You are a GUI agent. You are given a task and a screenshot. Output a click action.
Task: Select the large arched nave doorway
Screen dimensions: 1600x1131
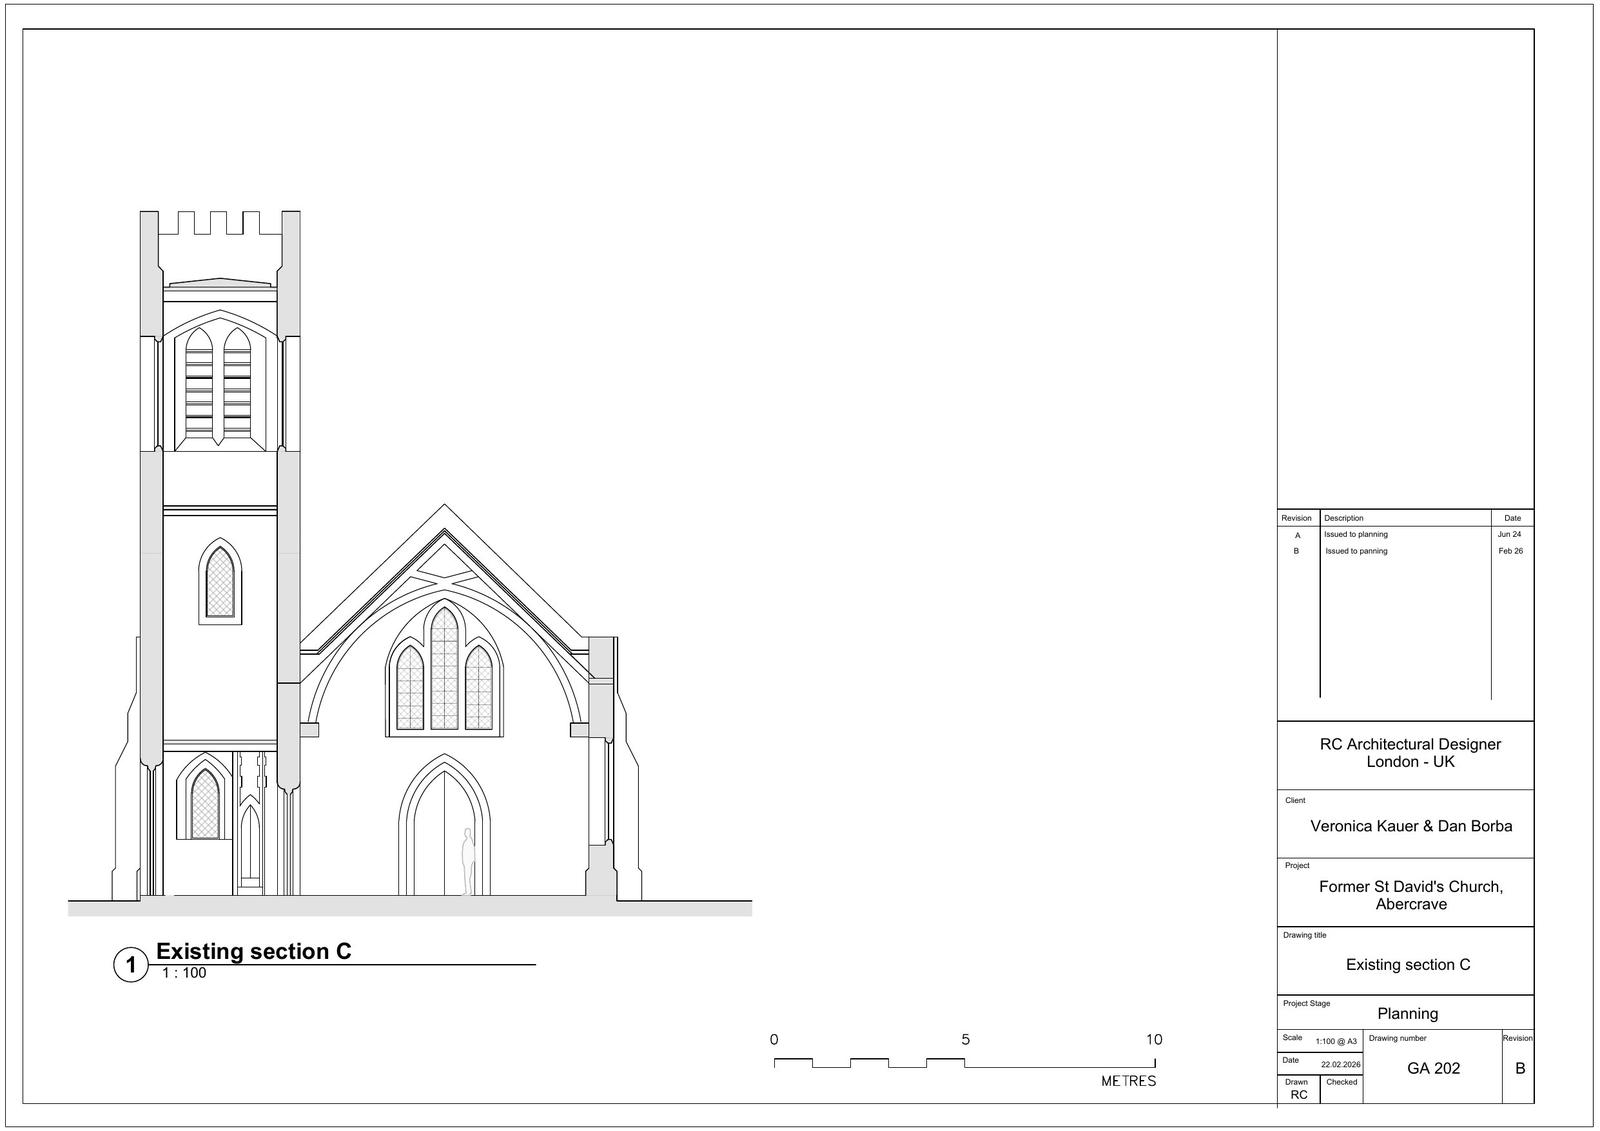(x=444, y=828)
